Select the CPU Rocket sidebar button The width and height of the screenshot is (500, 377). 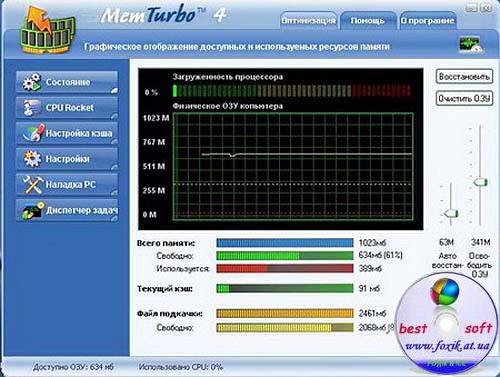pos(67,108)
